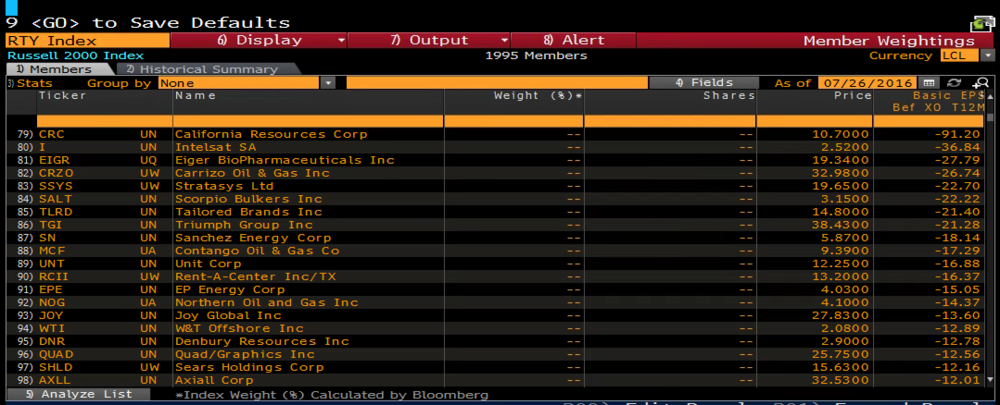The height and width of the screenshot is (405, 1000).
Task: Click the Weight filter input box
Action: 514,121
